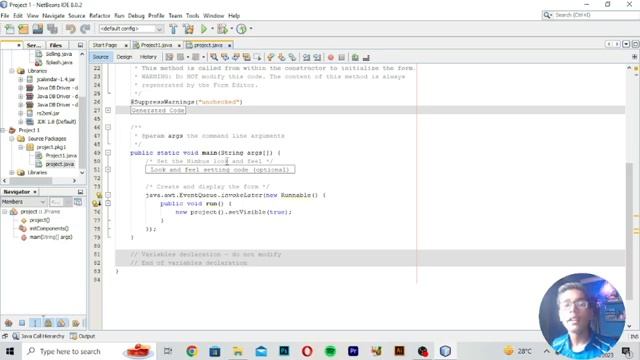Open the Output window button

(82, 336)
